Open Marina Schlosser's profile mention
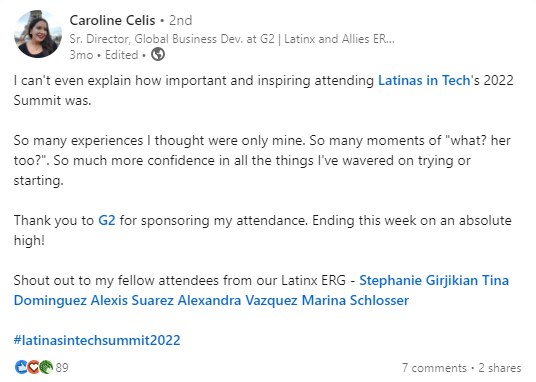536x382 pixels. 355,301
